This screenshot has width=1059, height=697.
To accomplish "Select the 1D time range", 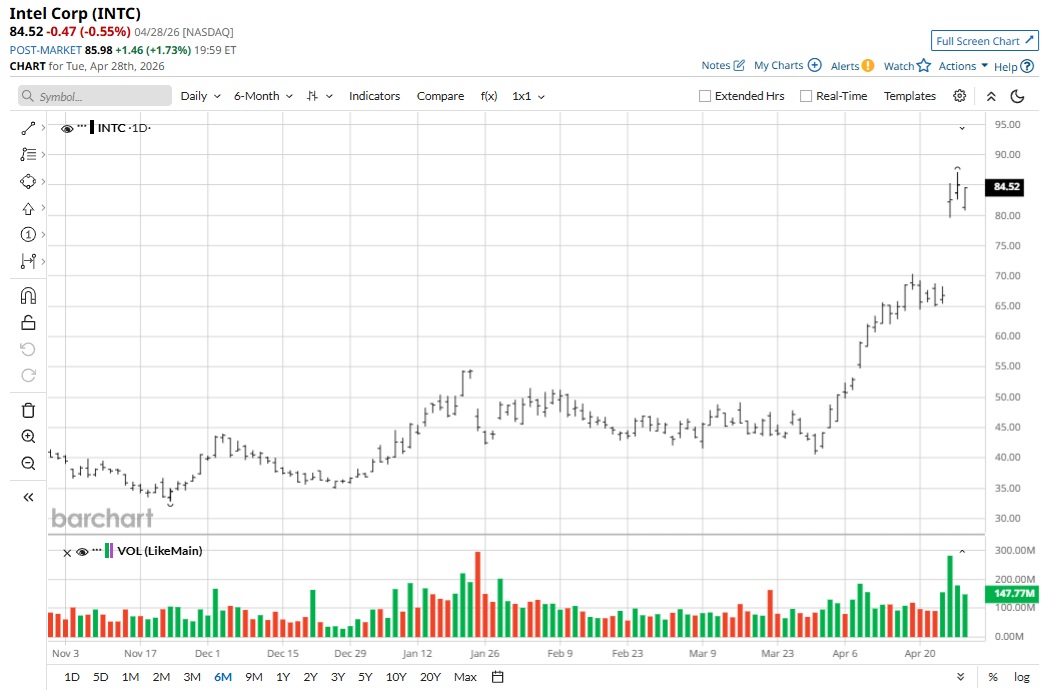I will click(72, 677).
